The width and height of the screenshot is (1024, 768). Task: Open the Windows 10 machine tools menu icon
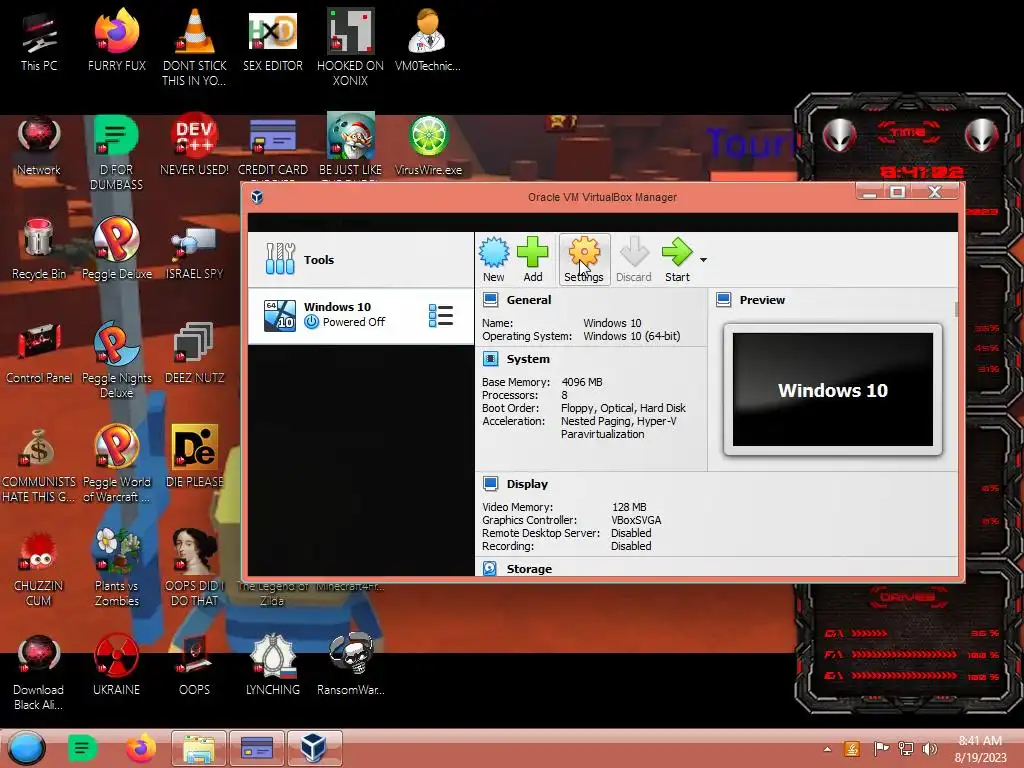pos(441,315)
